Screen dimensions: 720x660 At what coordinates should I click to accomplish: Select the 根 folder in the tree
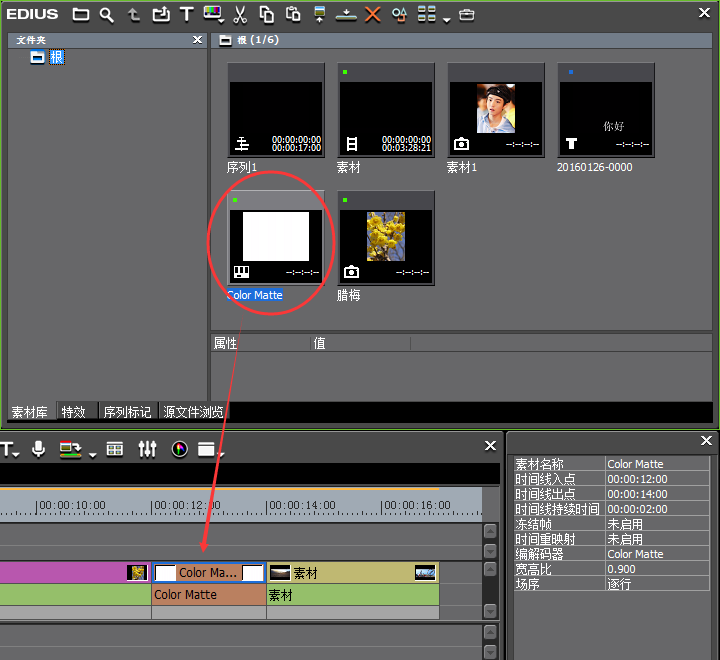point(57,57)
